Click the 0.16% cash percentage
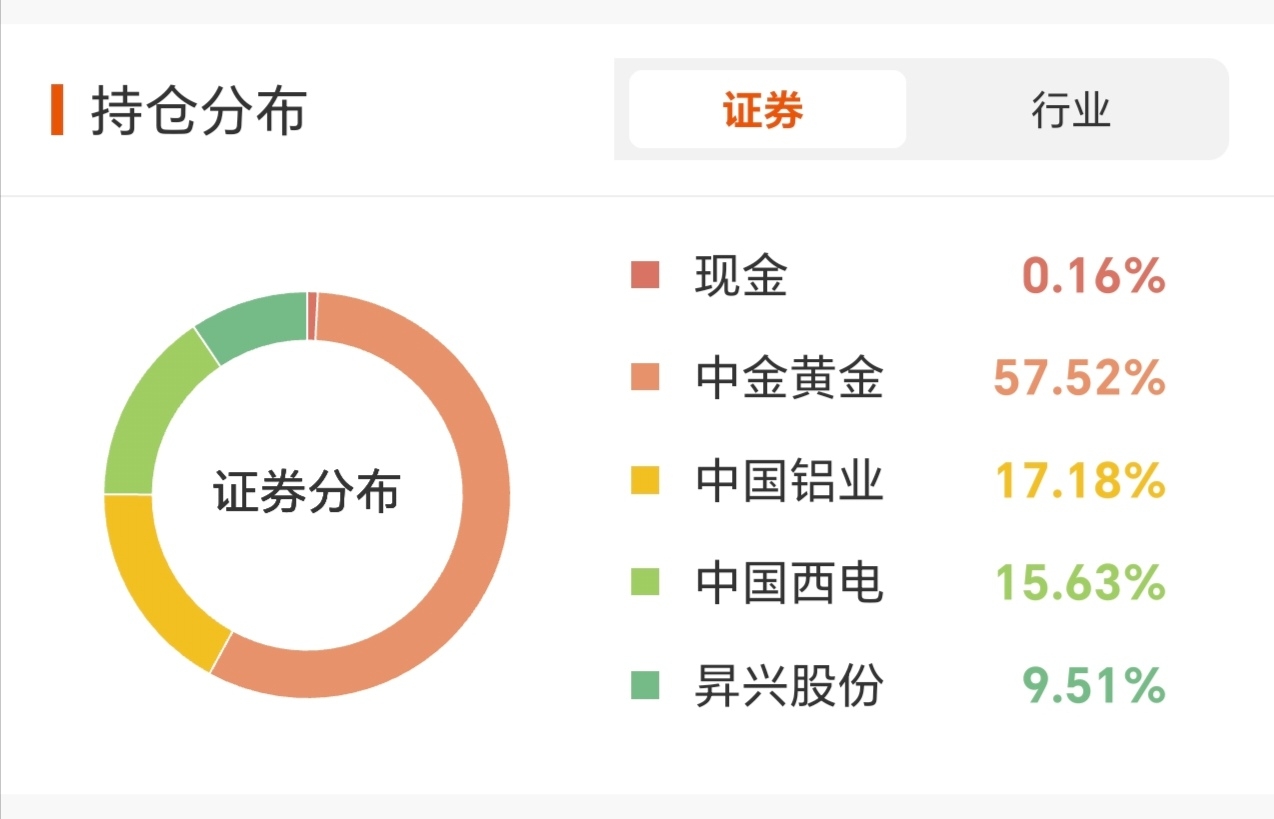The width and height of the screenshot is (1274, 819). (1093, 276)
